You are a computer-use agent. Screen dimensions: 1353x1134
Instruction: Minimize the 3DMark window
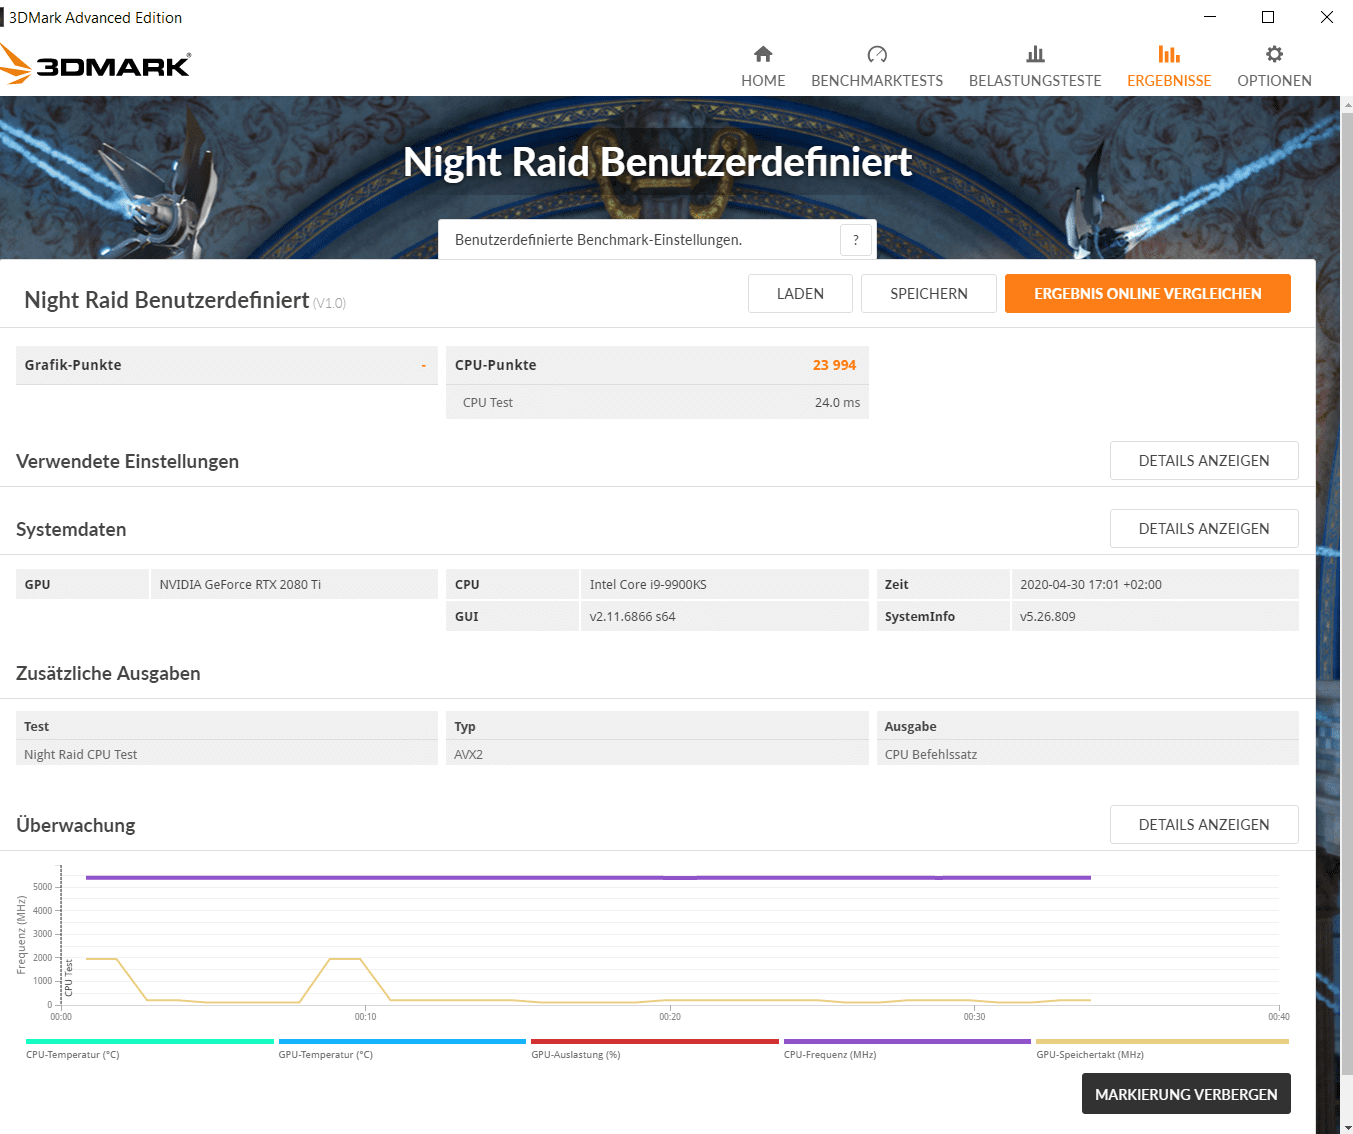pyautogui.click(x=1210, y=17)
